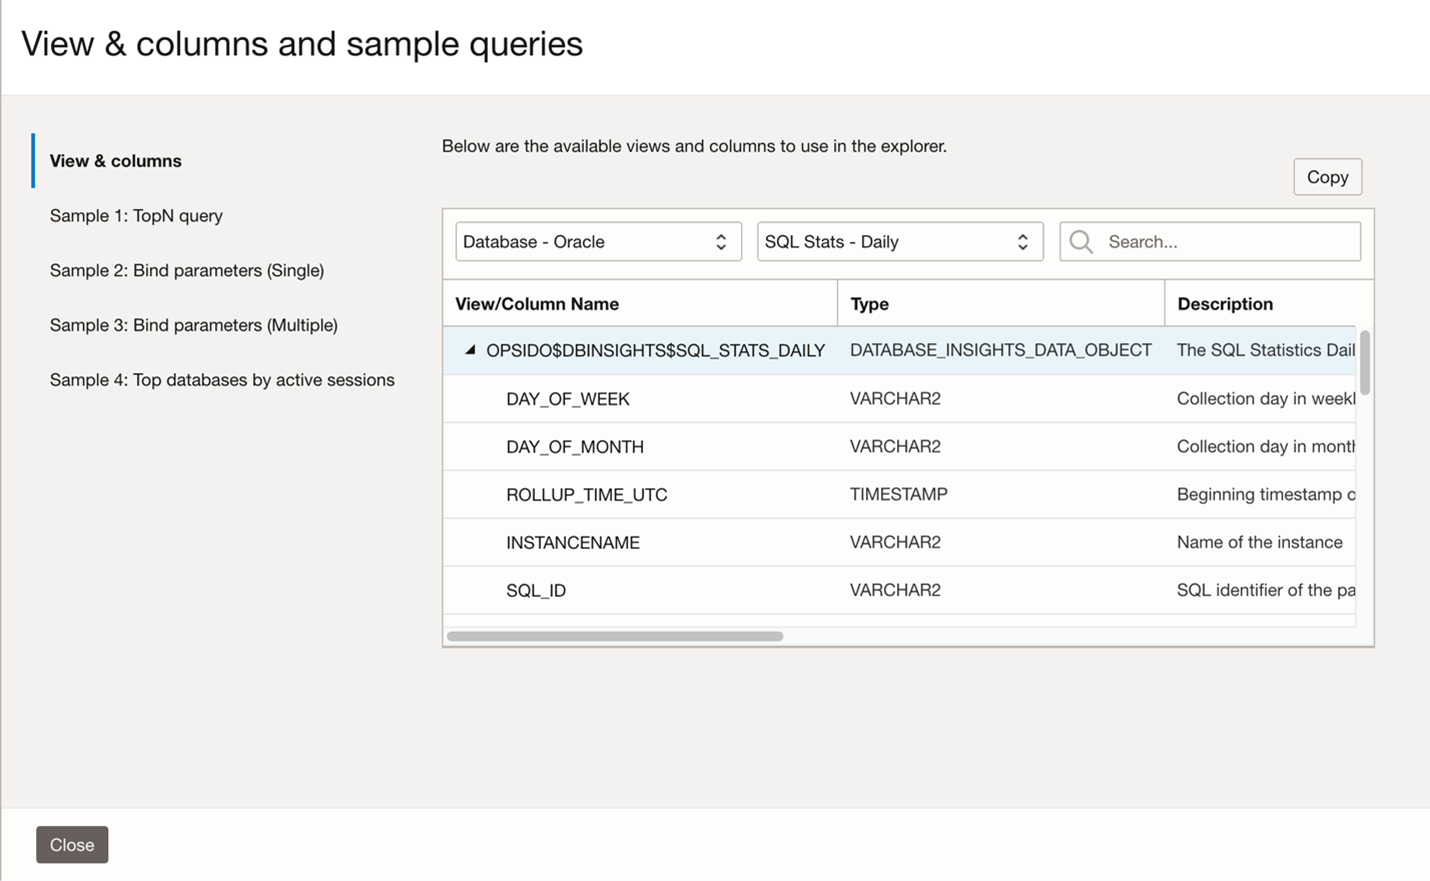Focus the Search input field
1430x881 pixels.
click(x=1228, y=242)
